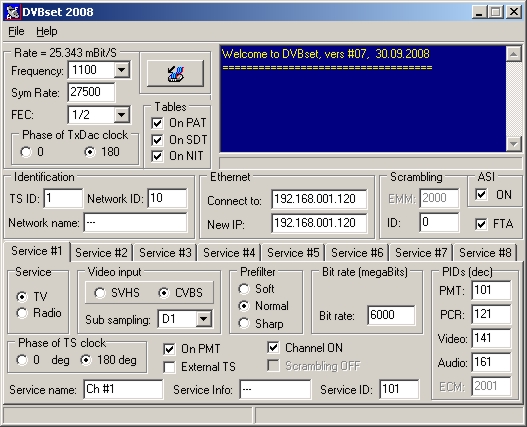Select TxDac clock phase 180
Image resolution: width=527 pixels, height=427 pixels.
(x=90, y=152)
